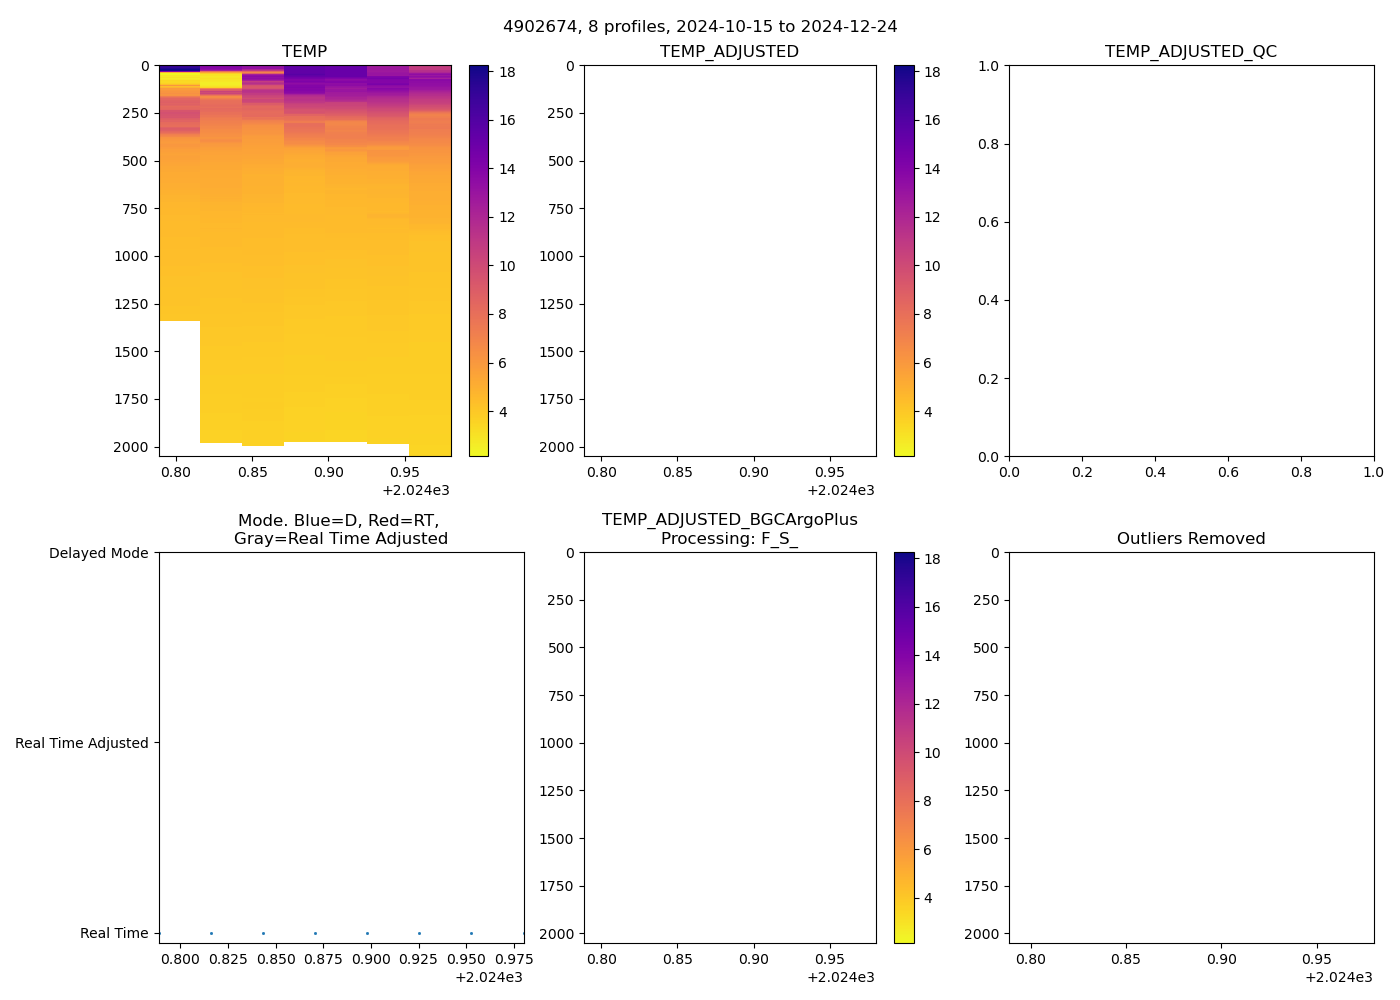Click inside the empty TEMP_ADJUSTED plot area
The width and height of the screenshot is (1400, 1000).
729,260
